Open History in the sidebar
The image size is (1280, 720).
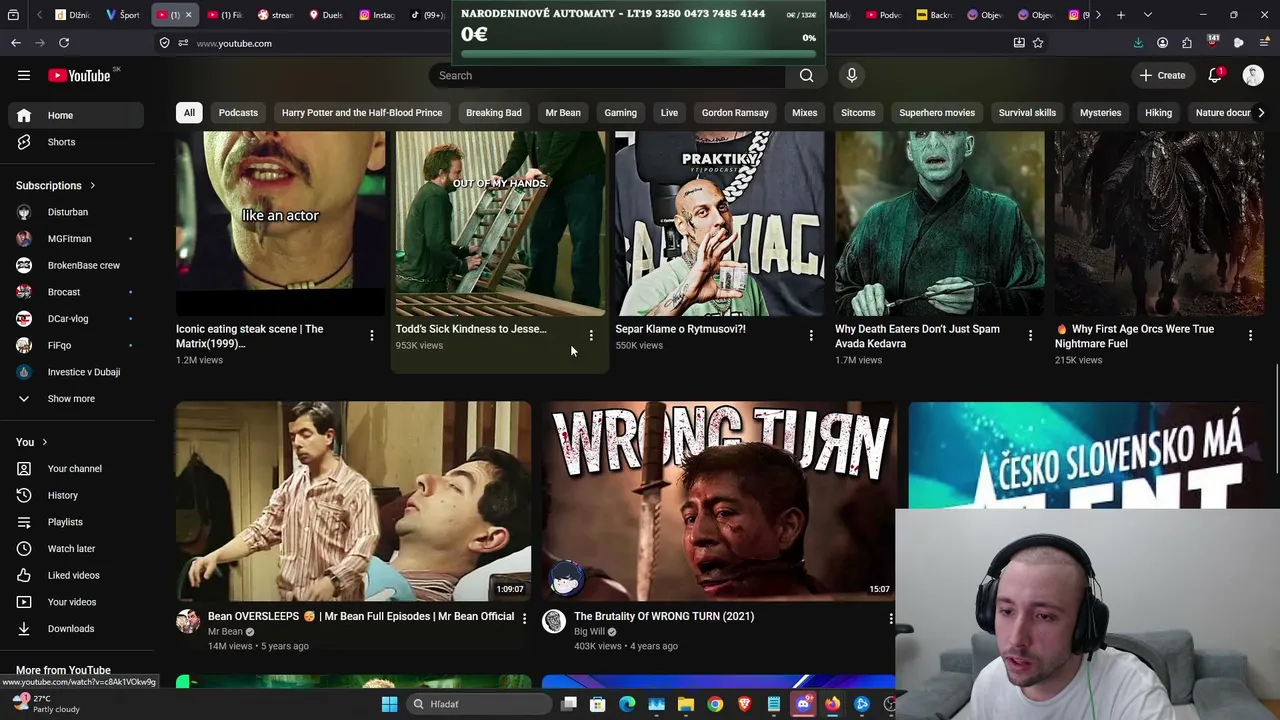click(76, 495)
